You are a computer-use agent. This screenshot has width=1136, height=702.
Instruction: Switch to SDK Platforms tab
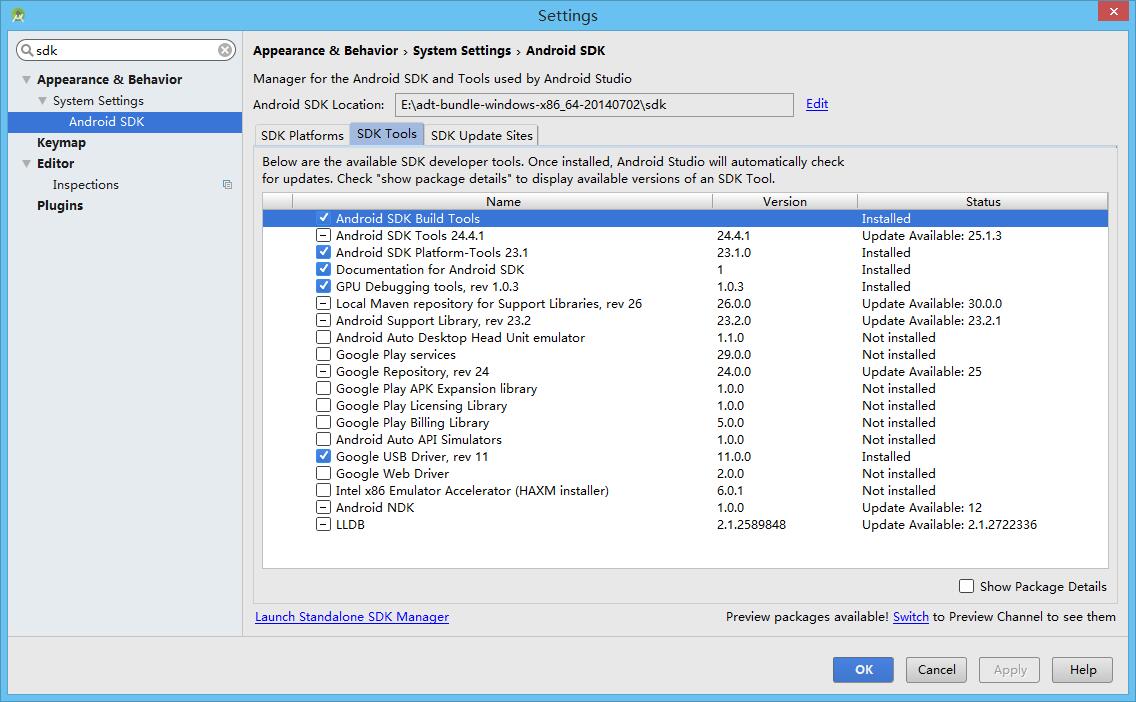[x=302, y=135]
